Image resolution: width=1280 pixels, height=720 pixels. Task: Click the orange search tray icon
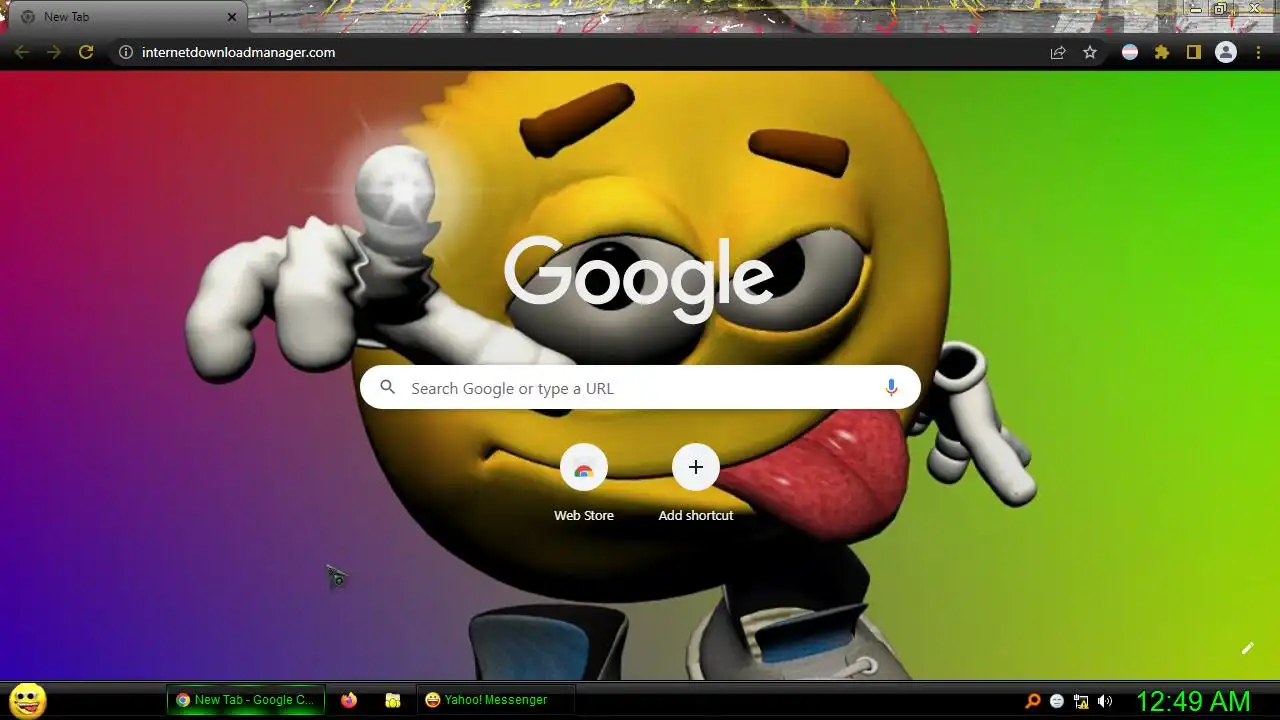tap(1033, 701)
